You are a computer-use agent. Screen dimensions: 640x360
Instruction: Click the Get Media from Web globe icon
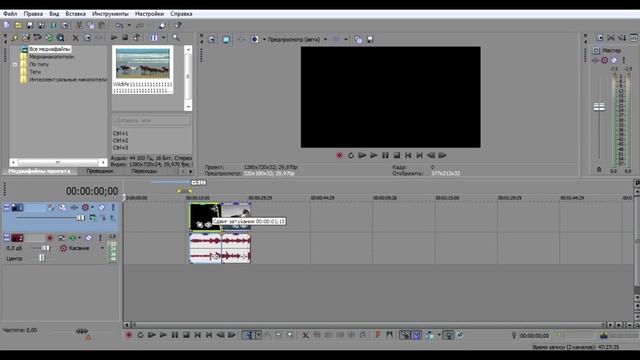tap(49, 38)
